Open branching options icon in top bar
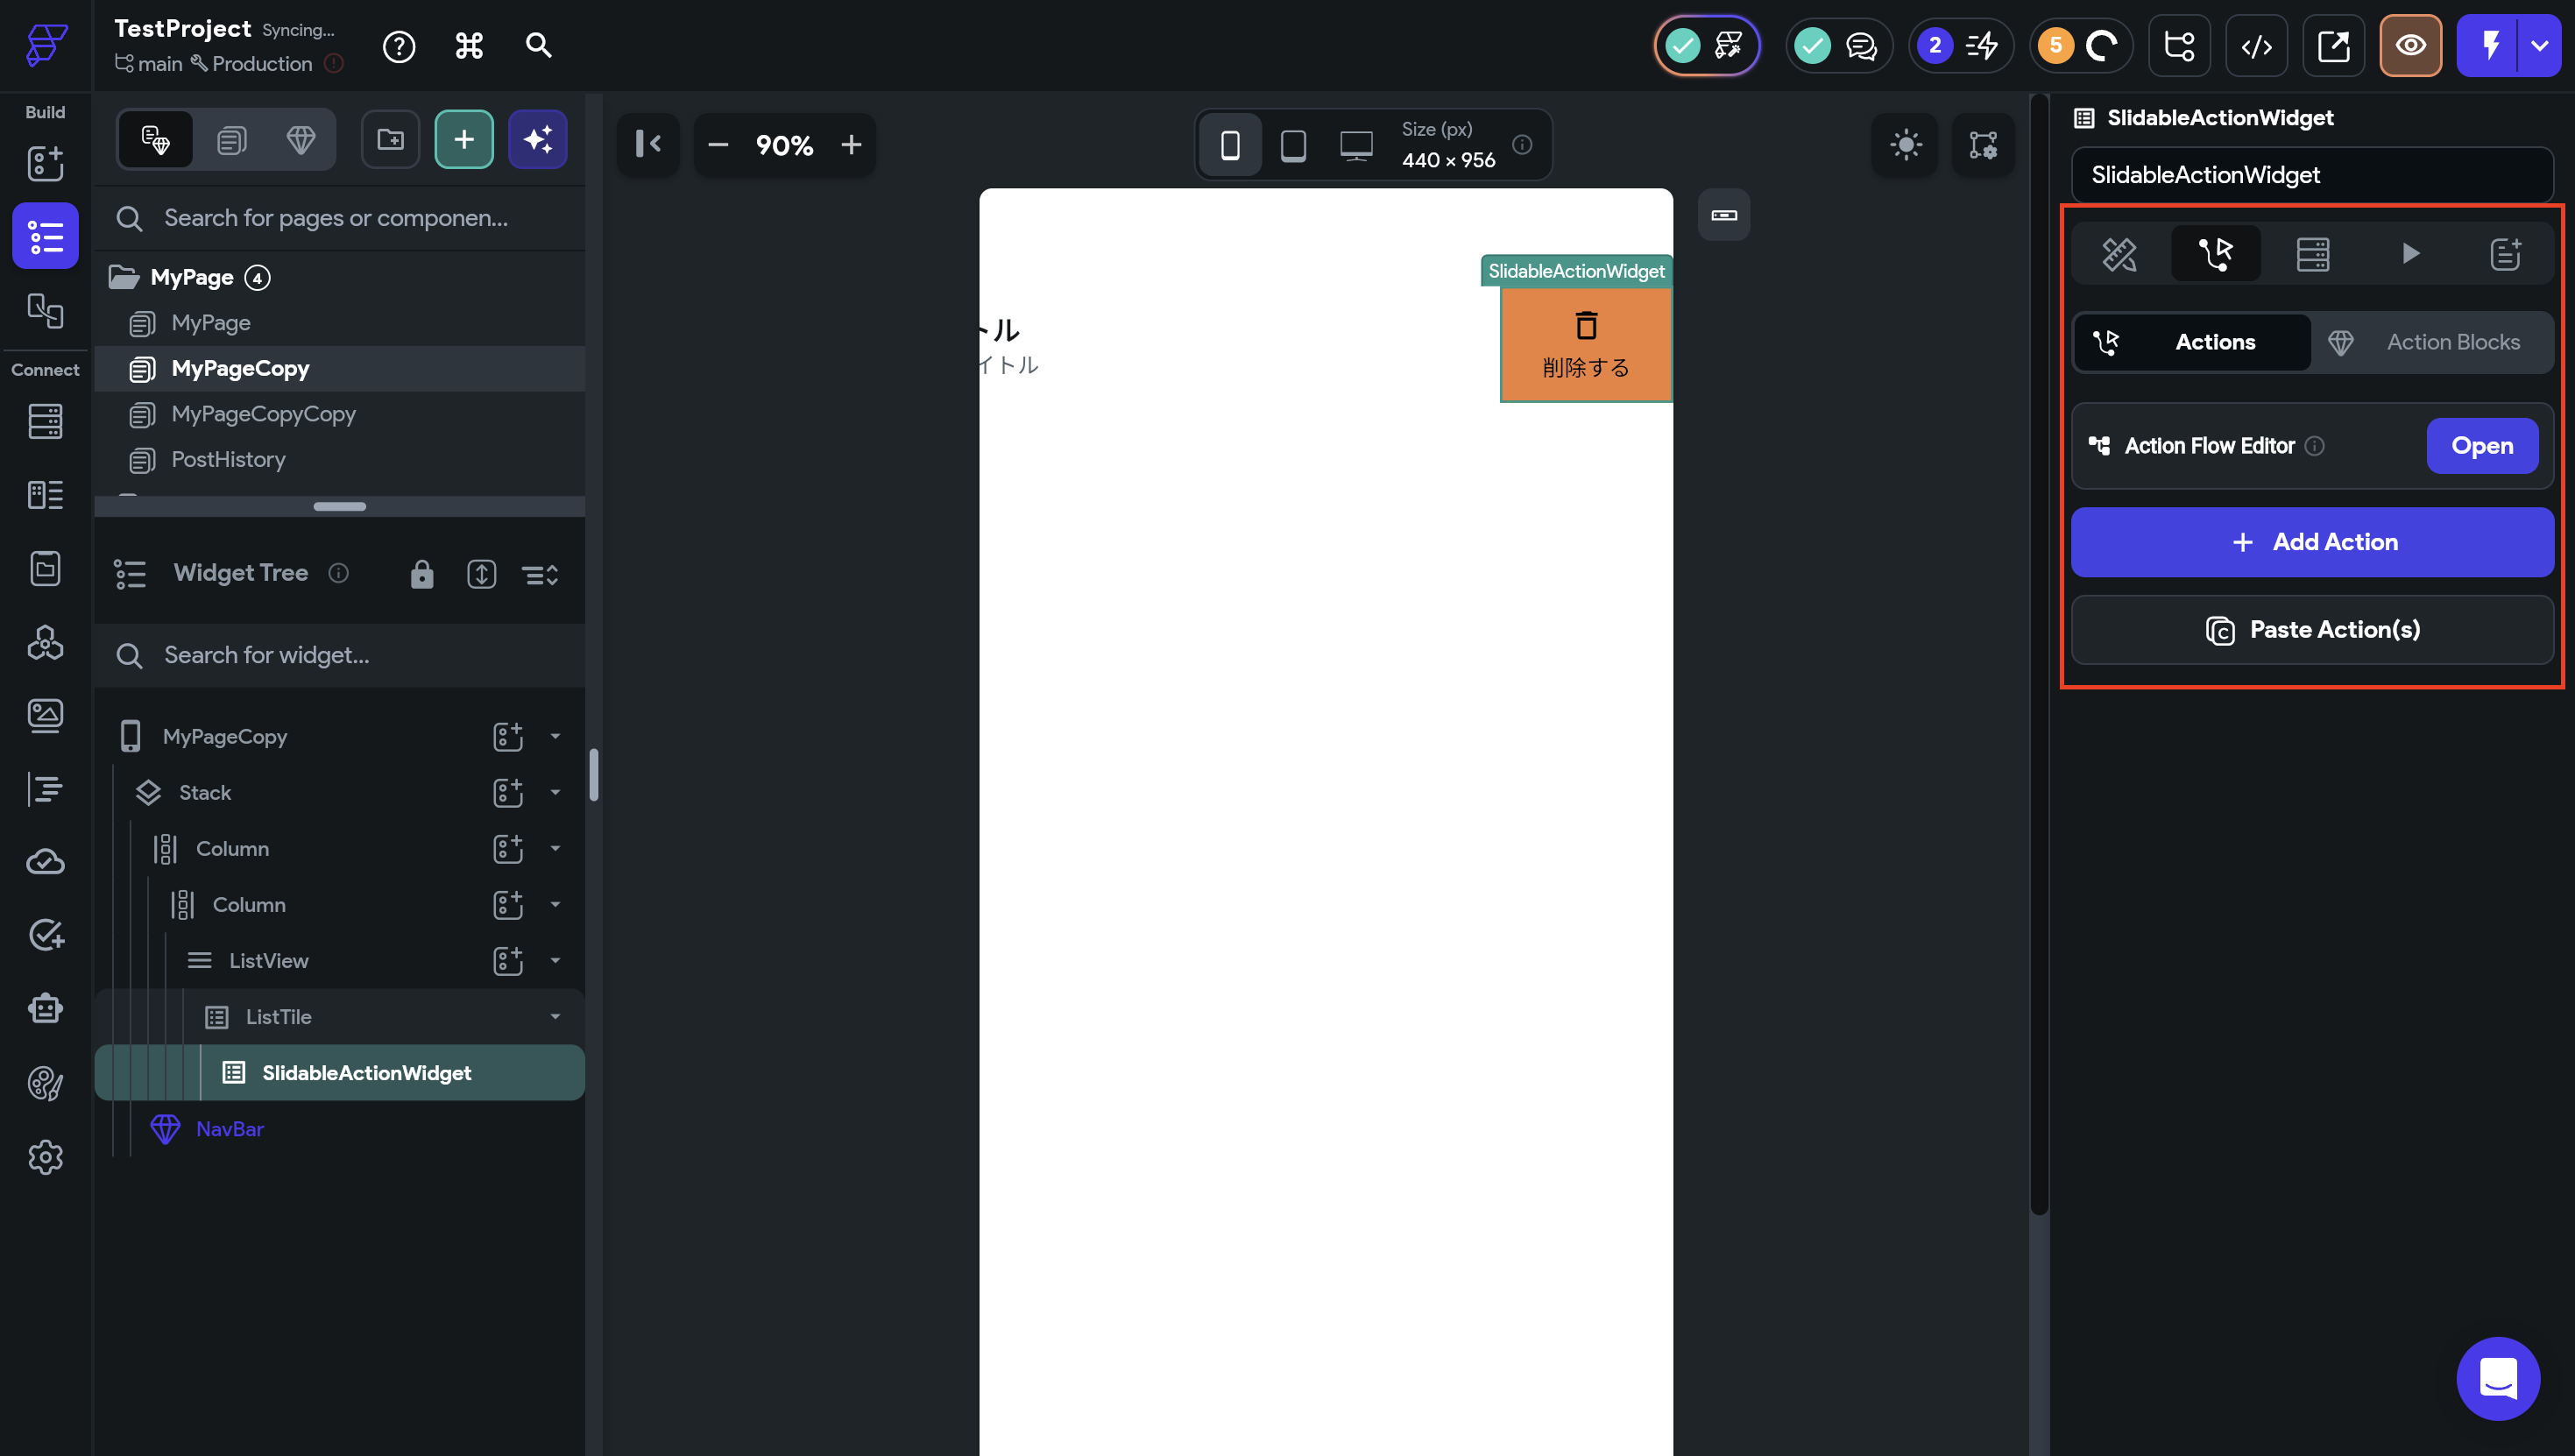Viewport: 2575px width, 1456px height. tap(2179, 46)
